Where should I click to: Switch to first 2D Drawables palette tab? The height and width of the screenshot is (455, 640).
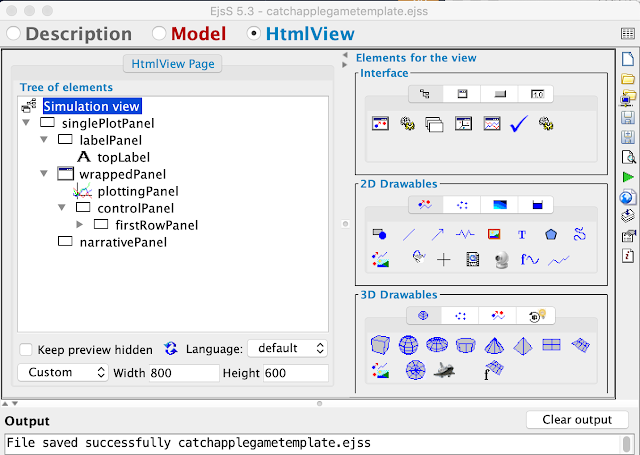[425, 205]
